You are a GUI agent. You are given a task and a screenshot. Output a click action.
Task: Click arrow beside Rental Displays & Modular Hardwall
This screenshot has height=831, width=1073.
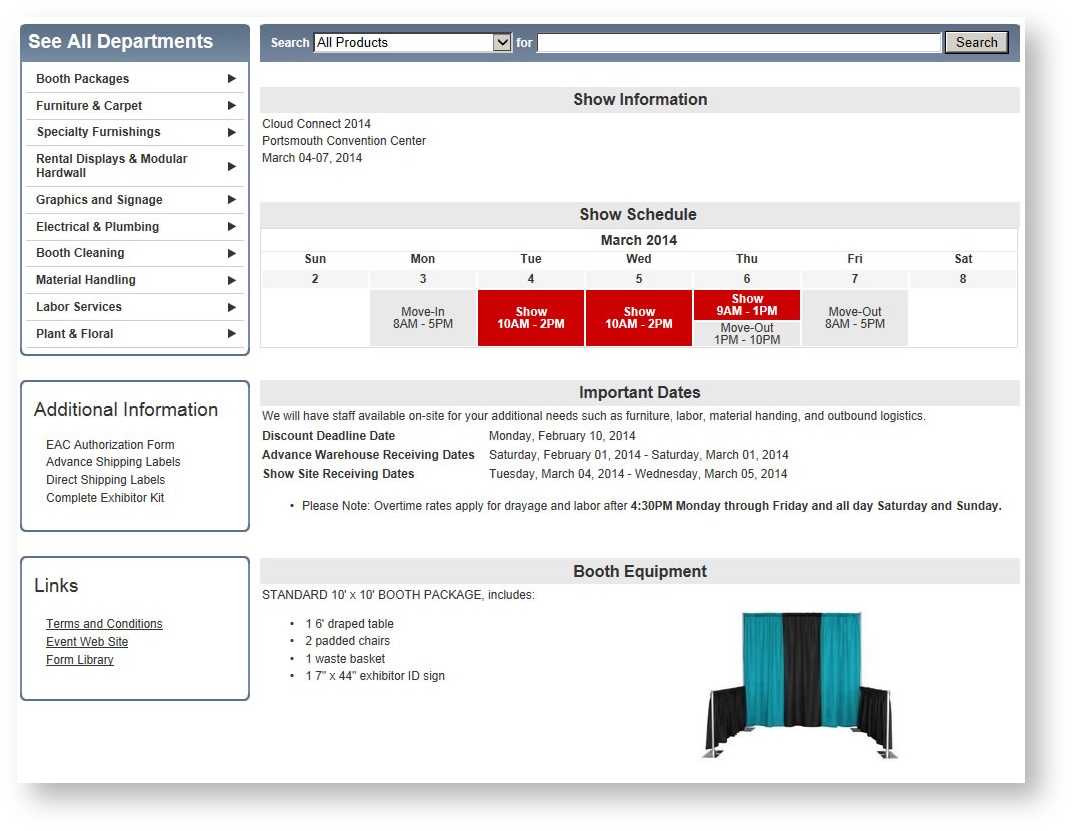pos(231,166)
